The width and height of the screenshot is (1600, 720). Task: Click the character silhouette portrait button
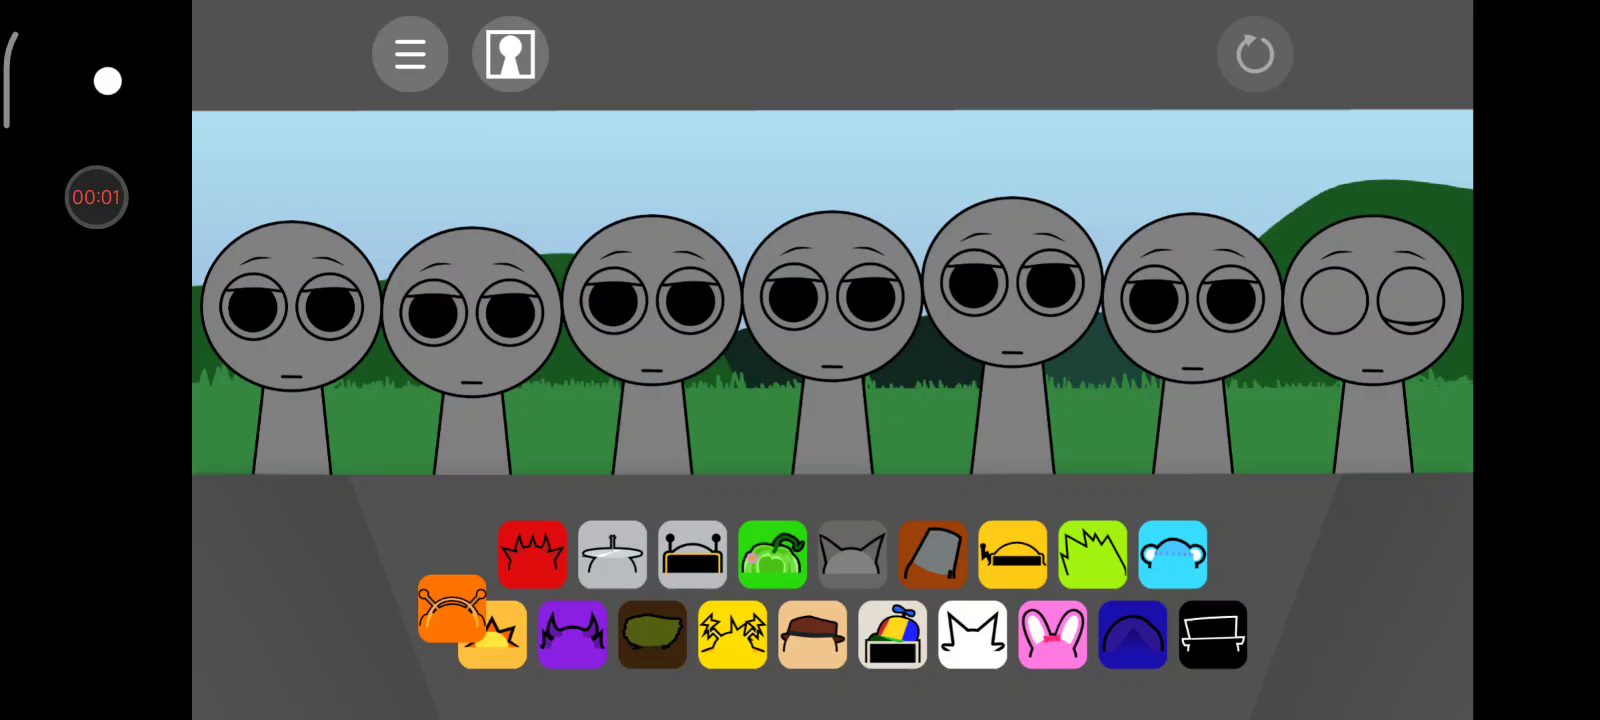coord(510,54)
